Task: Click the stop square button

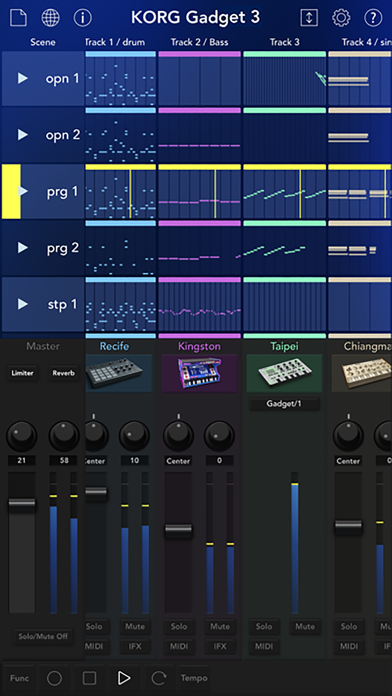Action: click(x=89, y=678)
